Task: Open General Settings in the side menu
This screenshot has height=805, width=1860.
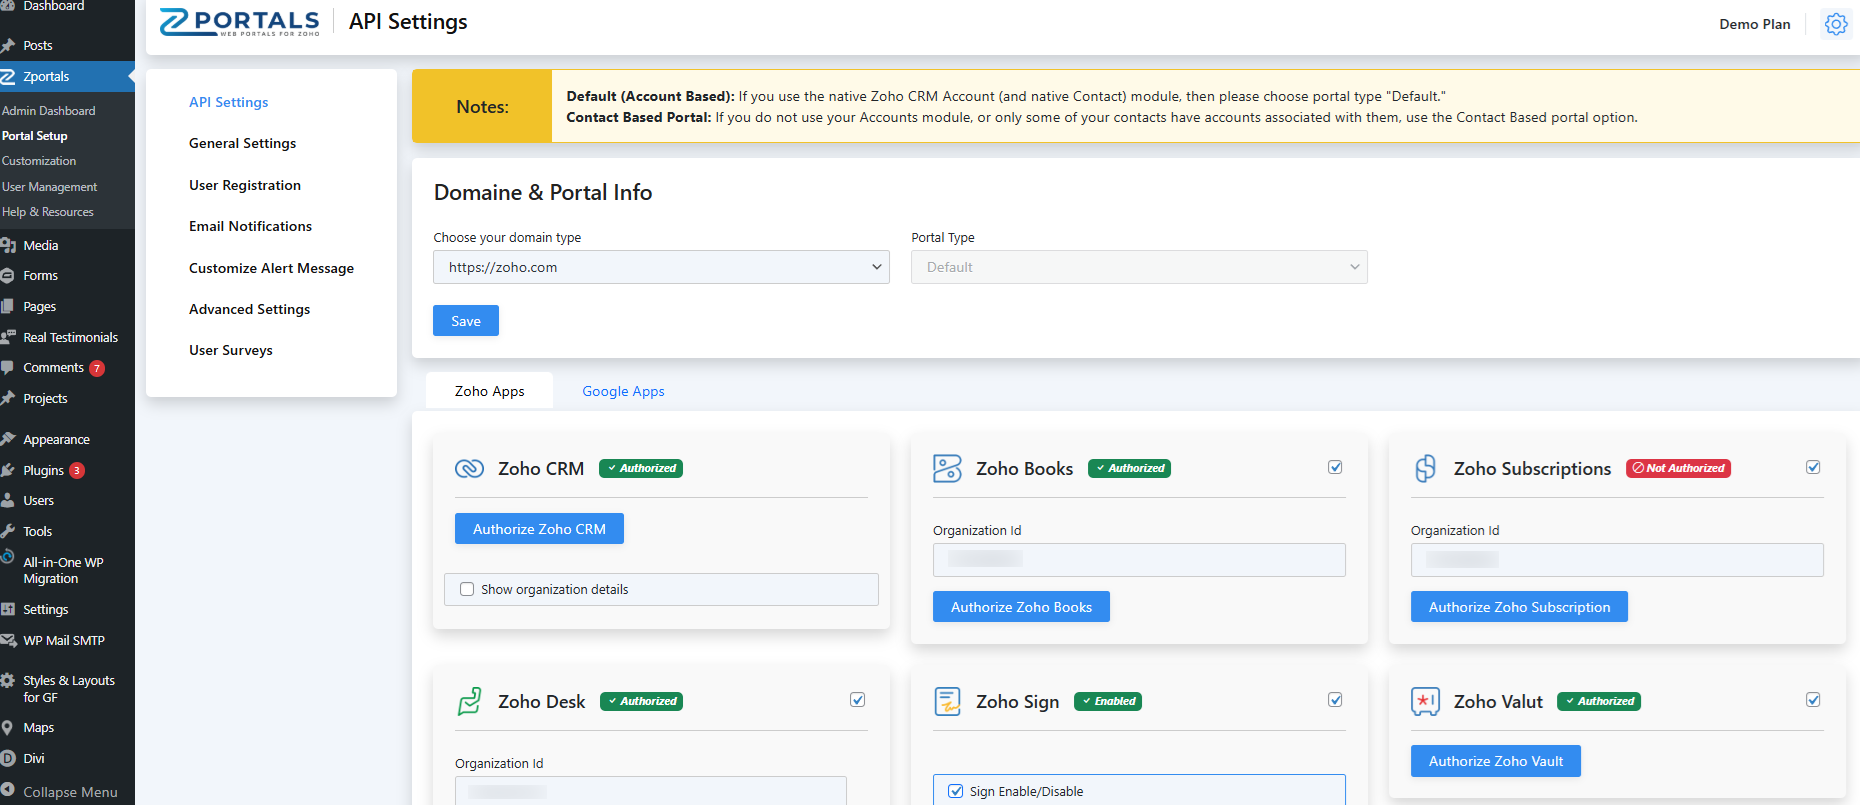Action: (x=242, y=143)
